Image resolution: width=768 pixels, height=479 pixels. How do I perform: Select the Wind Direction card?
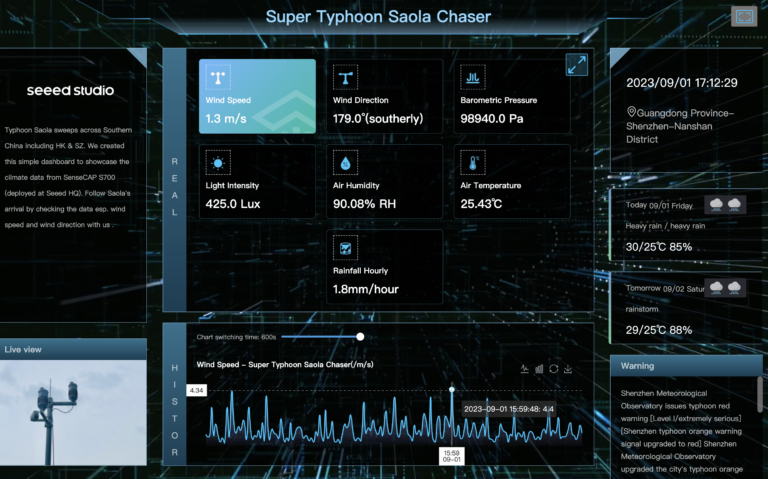coord(385,96)
